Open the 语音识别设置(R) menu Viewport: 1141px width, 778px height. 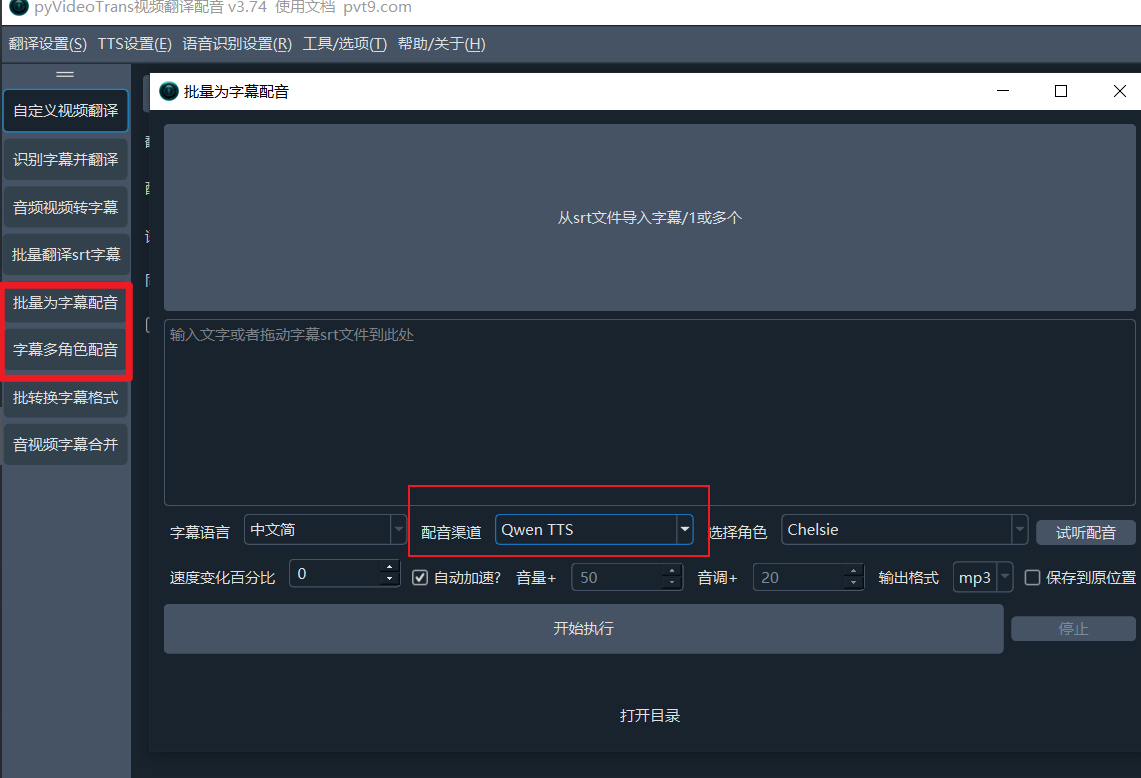click(237, 44)
